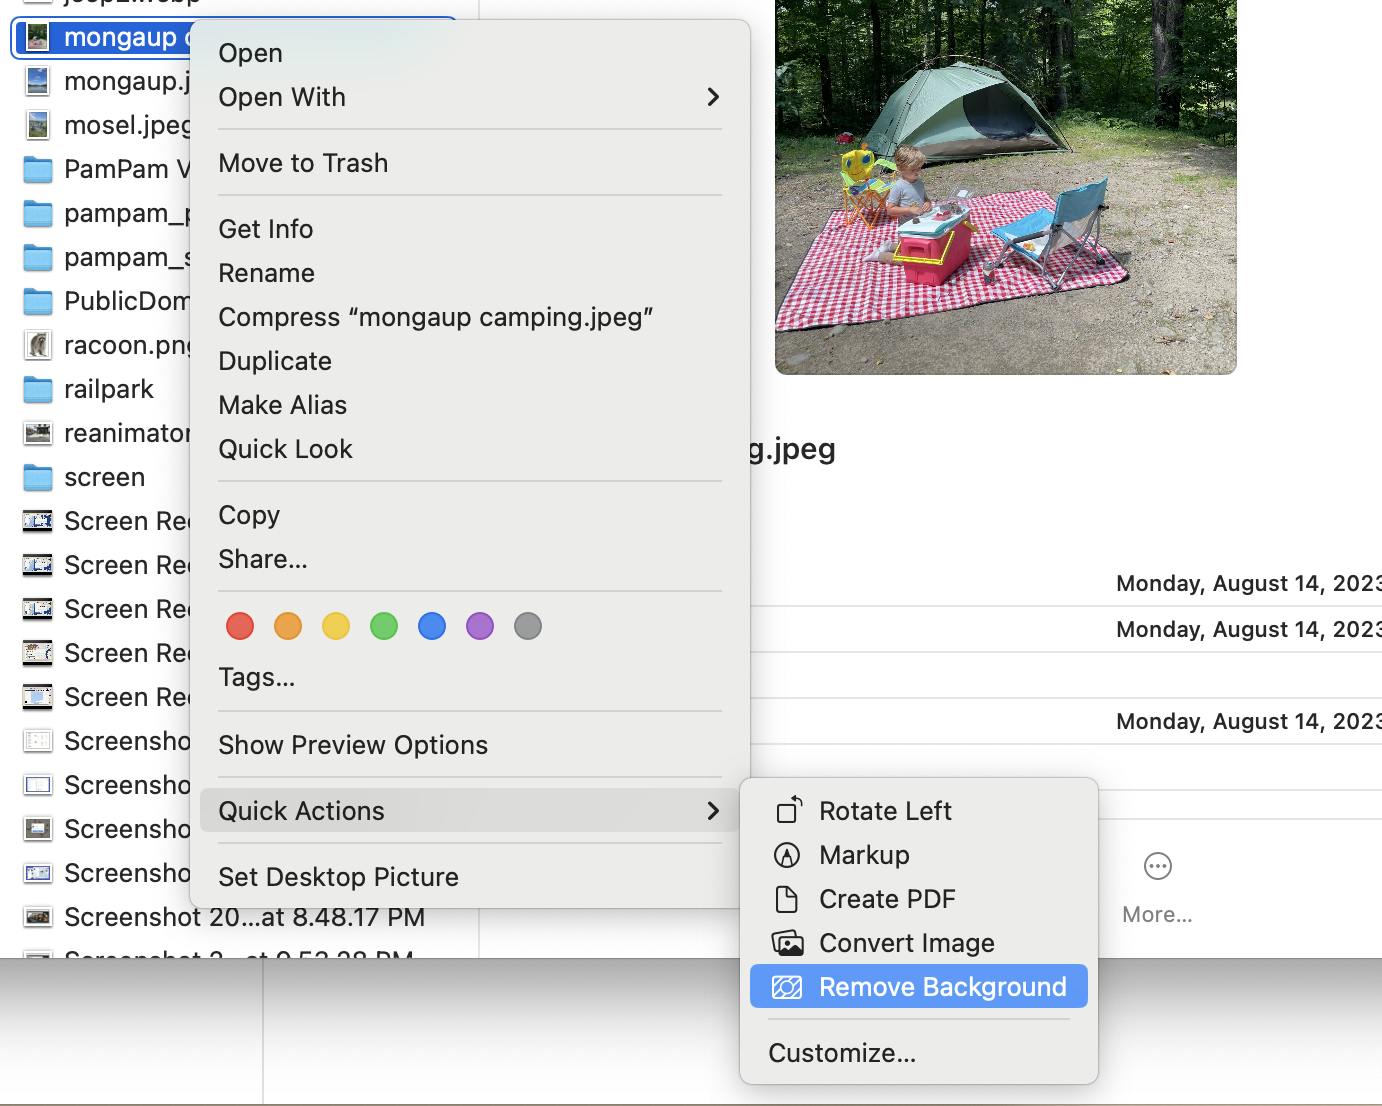Apply the green tag color
1382x1106 pixels.
click(384, 626)
